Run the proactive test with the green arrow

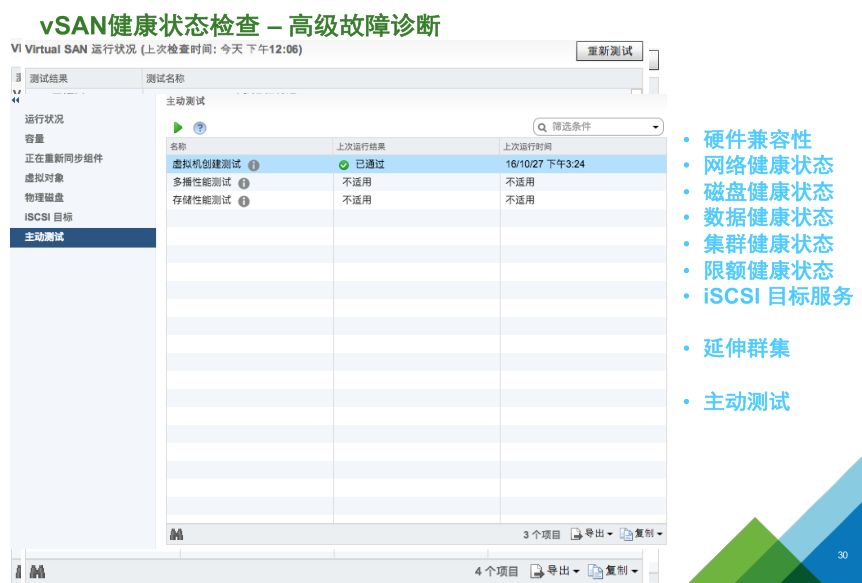[178, 127]
